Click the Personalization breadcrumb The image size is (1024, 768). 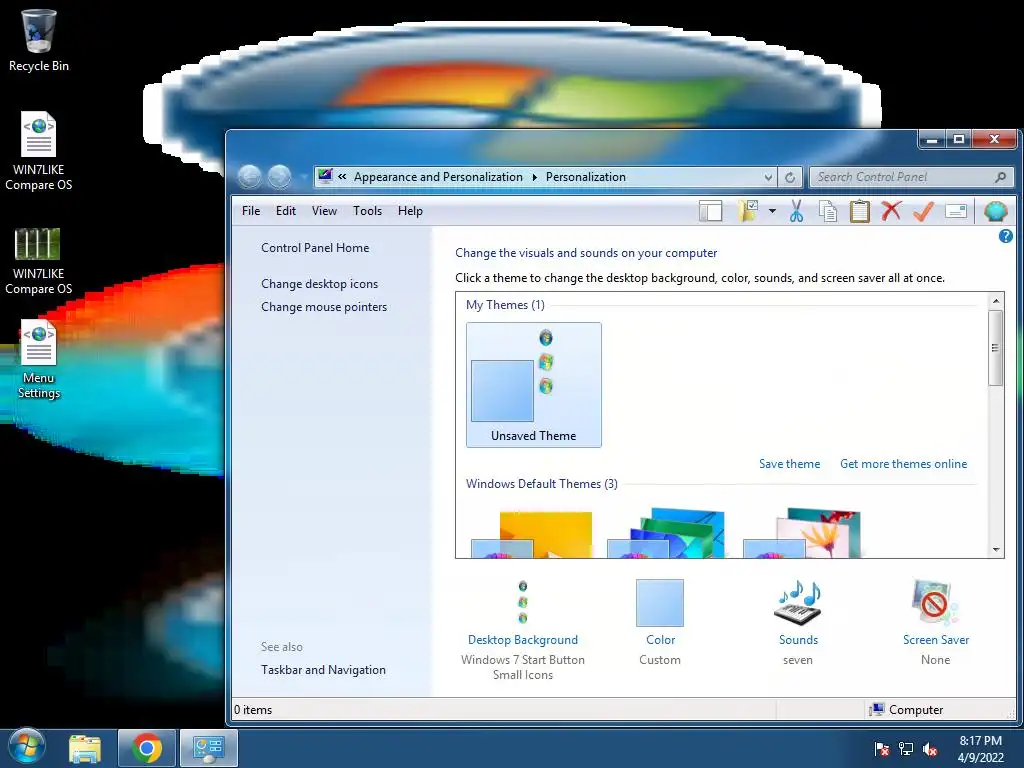586,177
